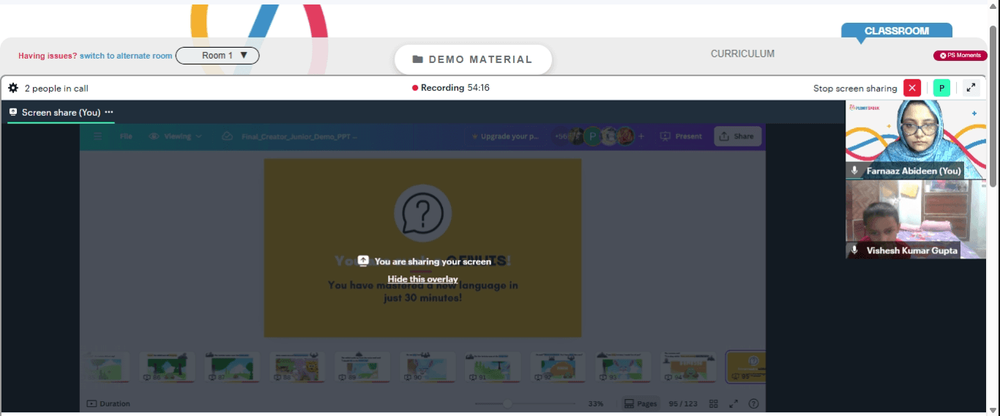1000x416 pixels.
Task: Toggle Pages panel button
Action: click(x=640, y=404)
